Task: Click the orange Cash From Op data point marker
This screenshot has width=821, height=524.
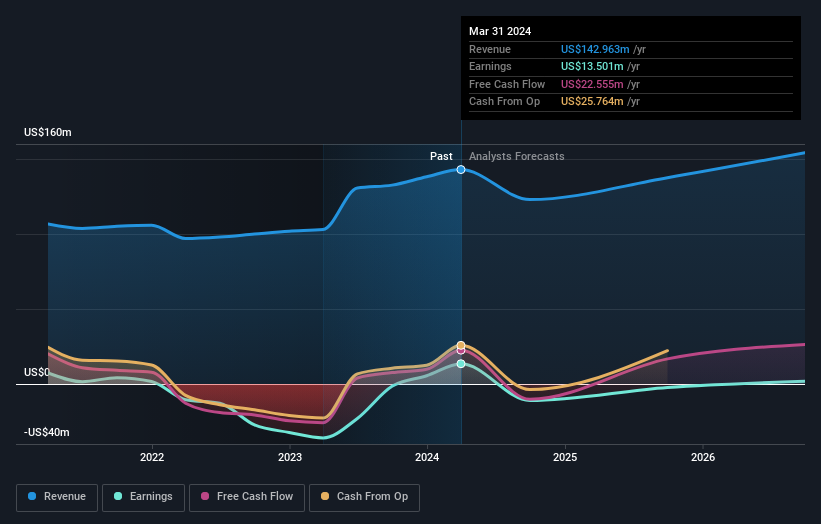Action: [461, 345]
